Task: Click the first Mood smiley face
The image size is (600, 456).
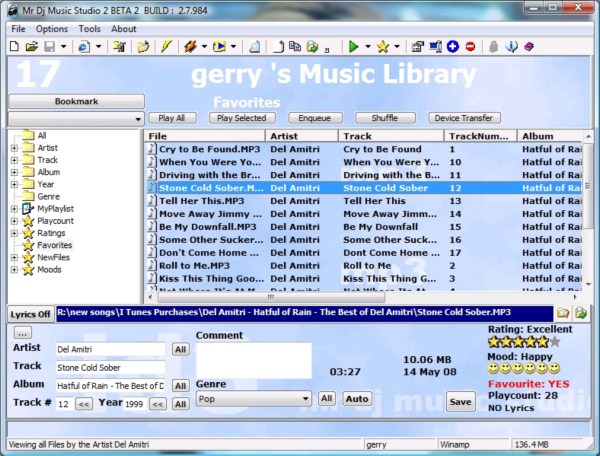Action: pos(494,369)
